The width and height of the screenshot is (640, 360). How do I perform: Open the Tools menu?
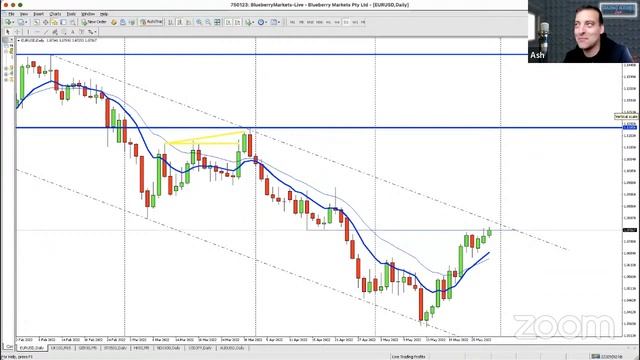click(71, 14)
